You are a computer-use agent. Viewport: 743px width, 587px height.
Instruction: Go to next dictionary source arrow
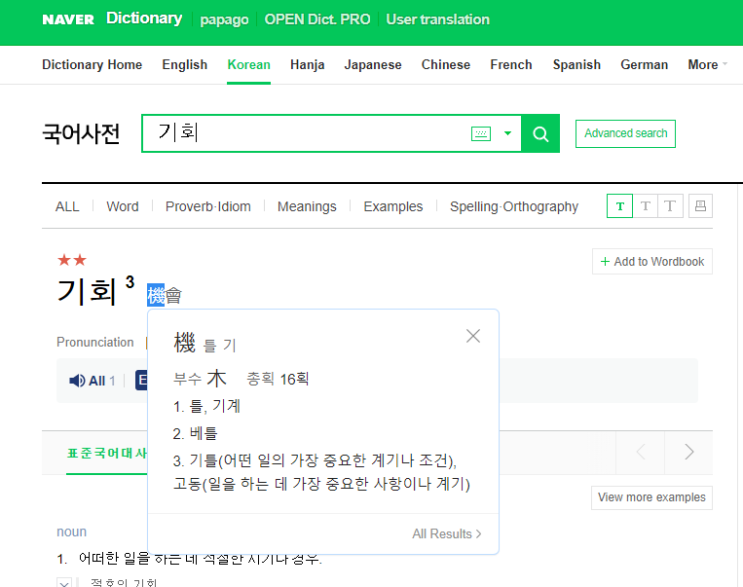(x=689, y=452)
